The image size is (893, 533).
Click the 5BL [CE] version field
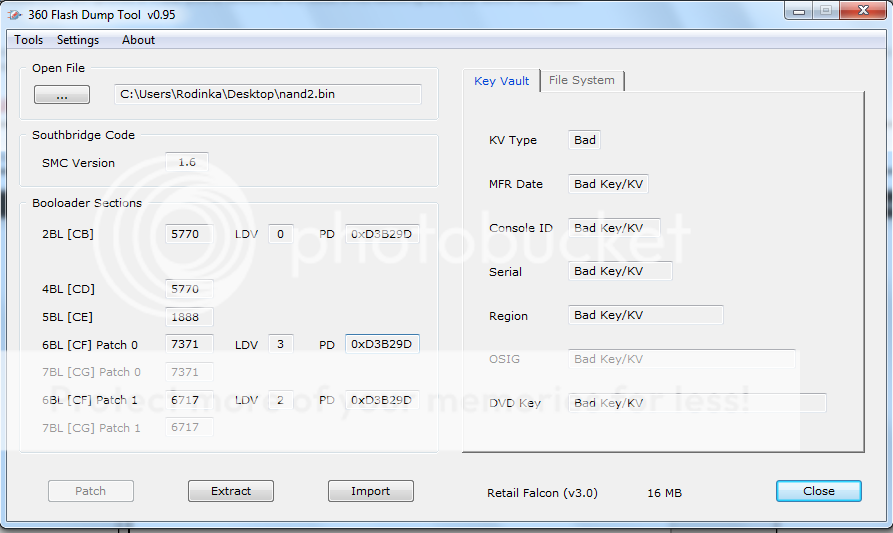pos(188,317)
